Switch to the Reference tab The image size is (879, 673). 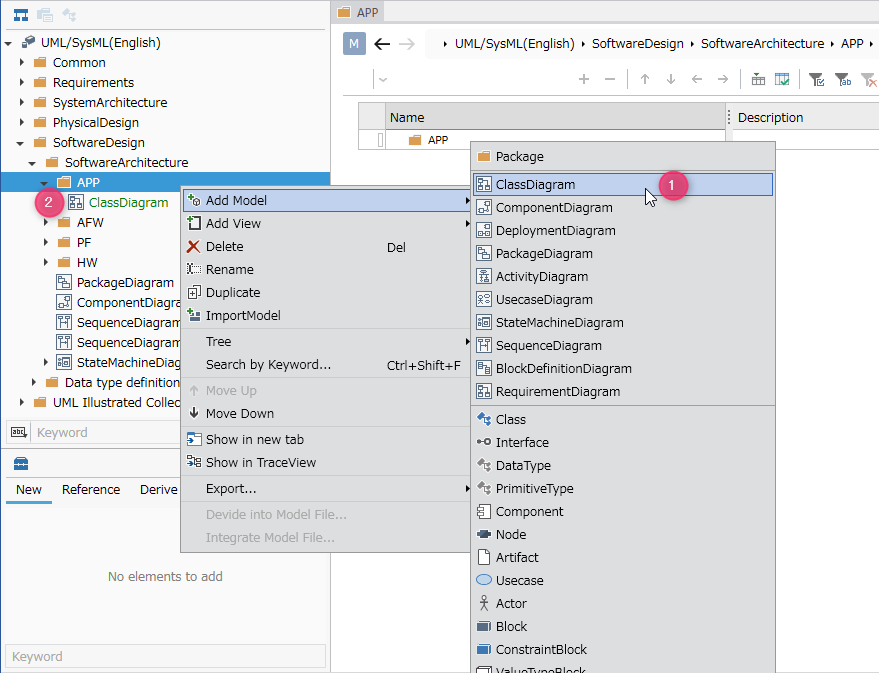tap(91, 489)
